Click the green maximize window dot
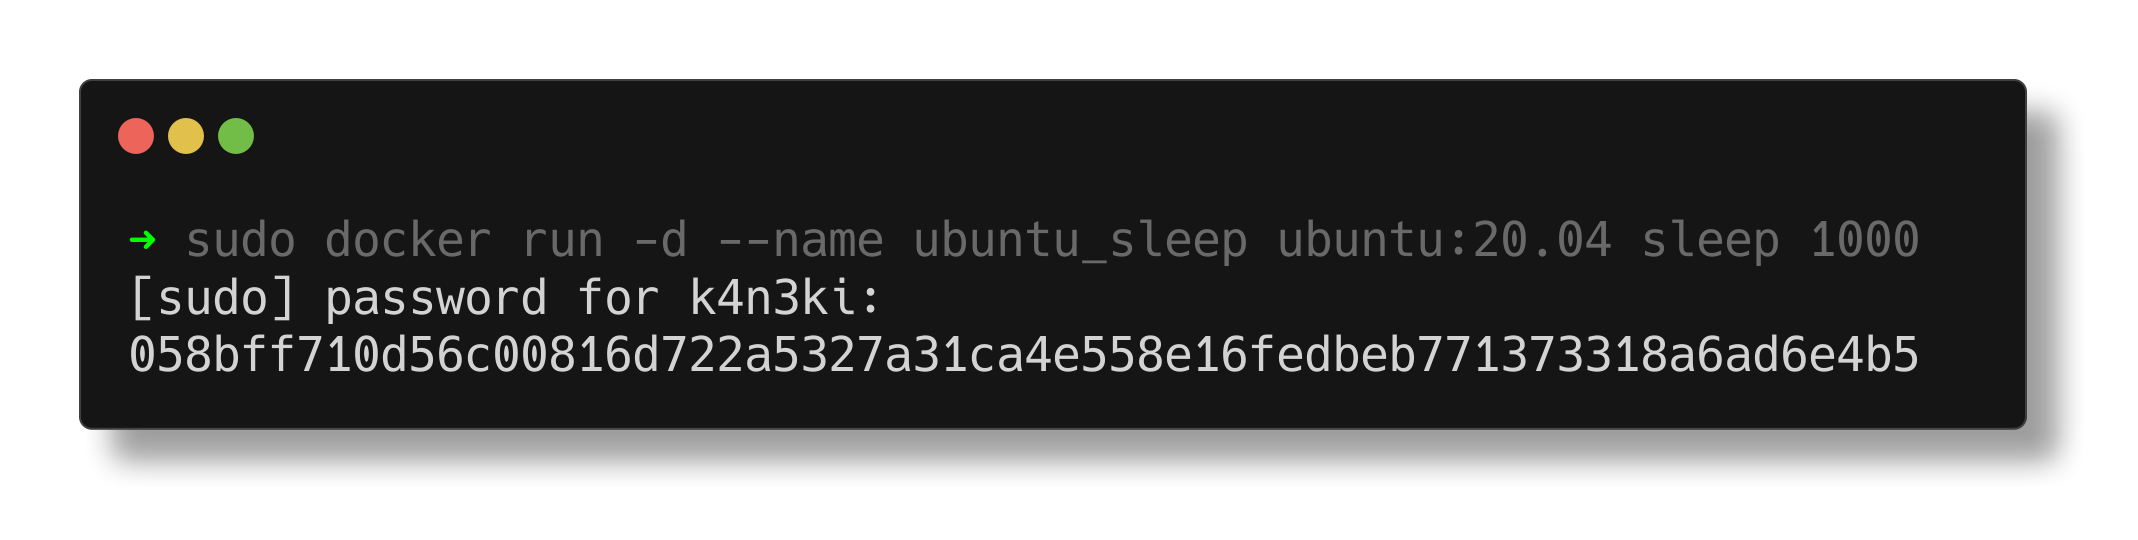 coord(236,136)
